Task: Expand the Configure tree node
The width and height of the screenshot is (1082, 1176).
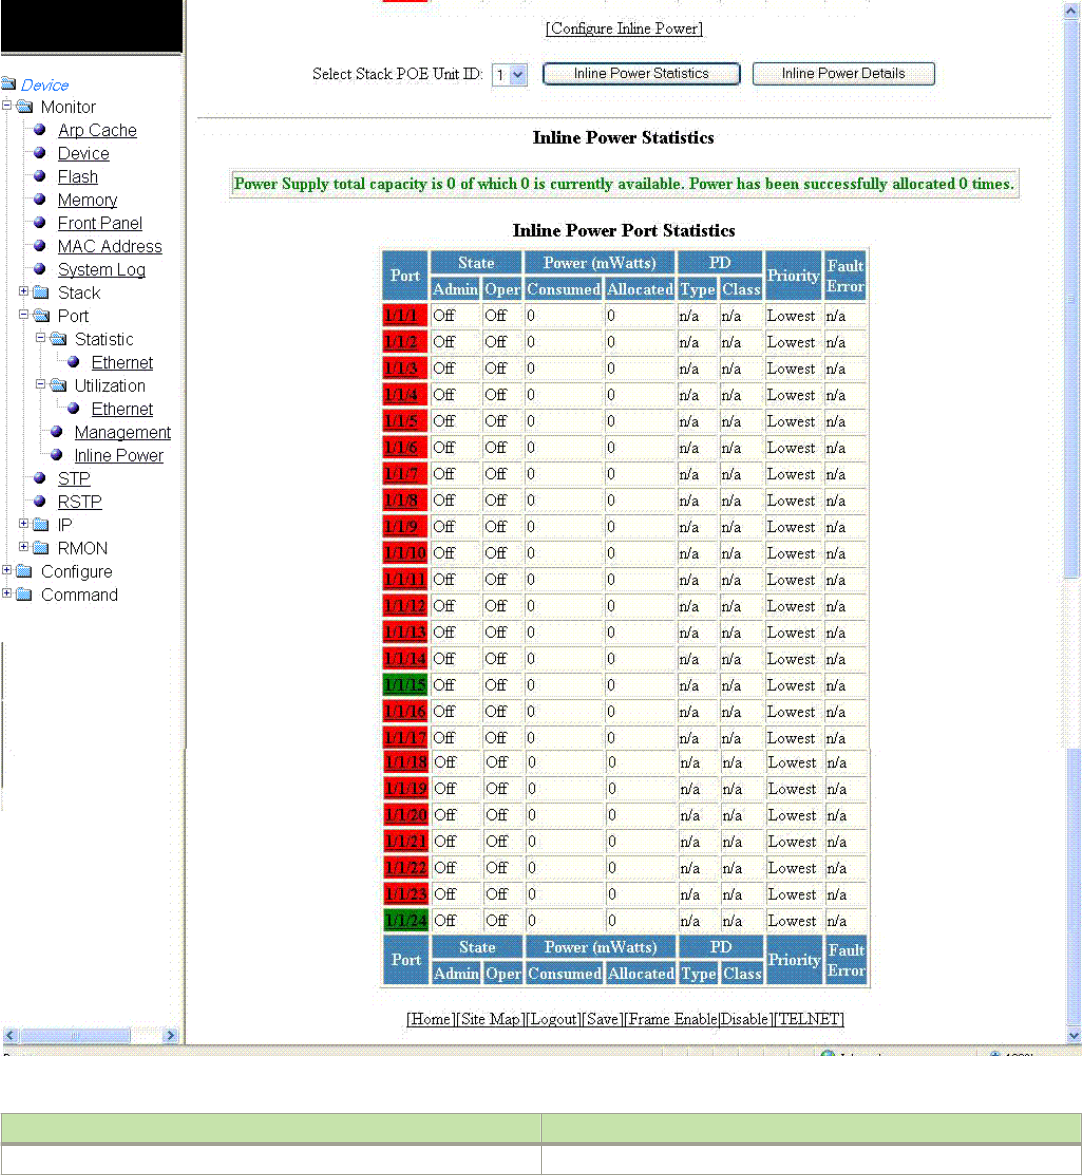Action: point(7,570)
